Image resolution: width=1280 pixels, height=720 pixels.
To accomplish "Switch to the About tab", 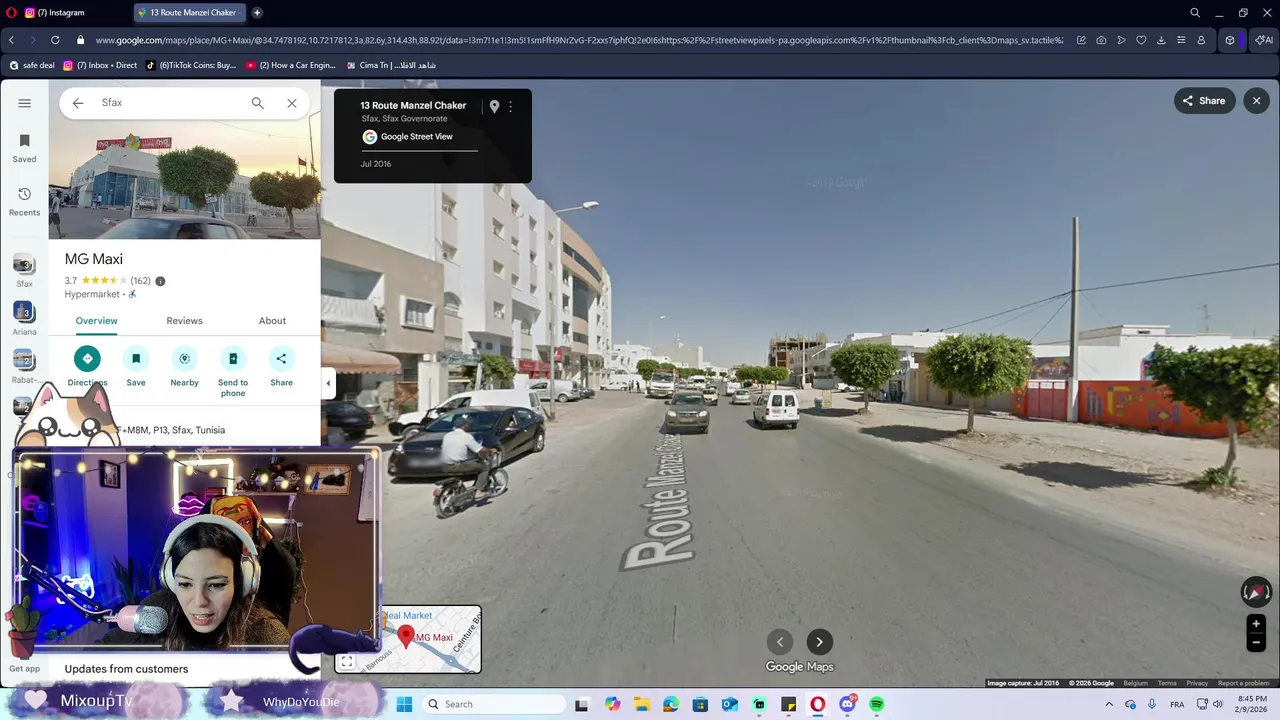I will [272, 321].
